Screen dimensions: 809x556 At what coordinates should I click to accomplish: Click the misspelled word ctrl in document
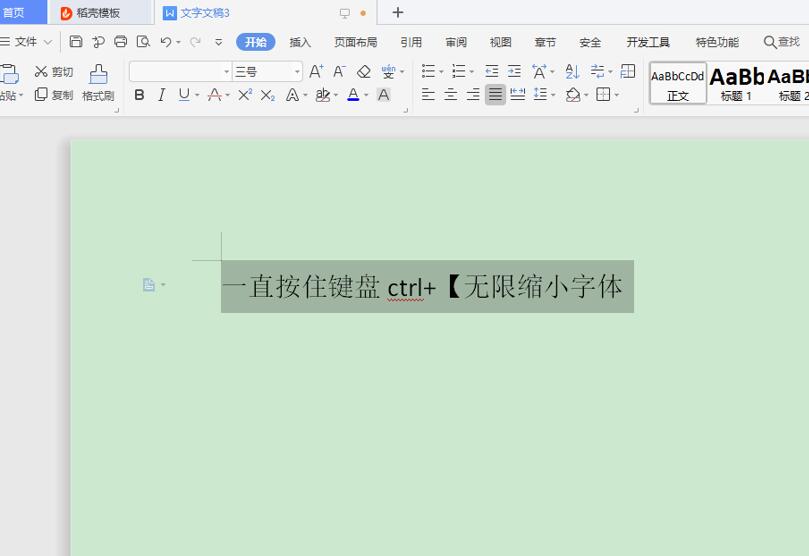(x=406, y=288)
